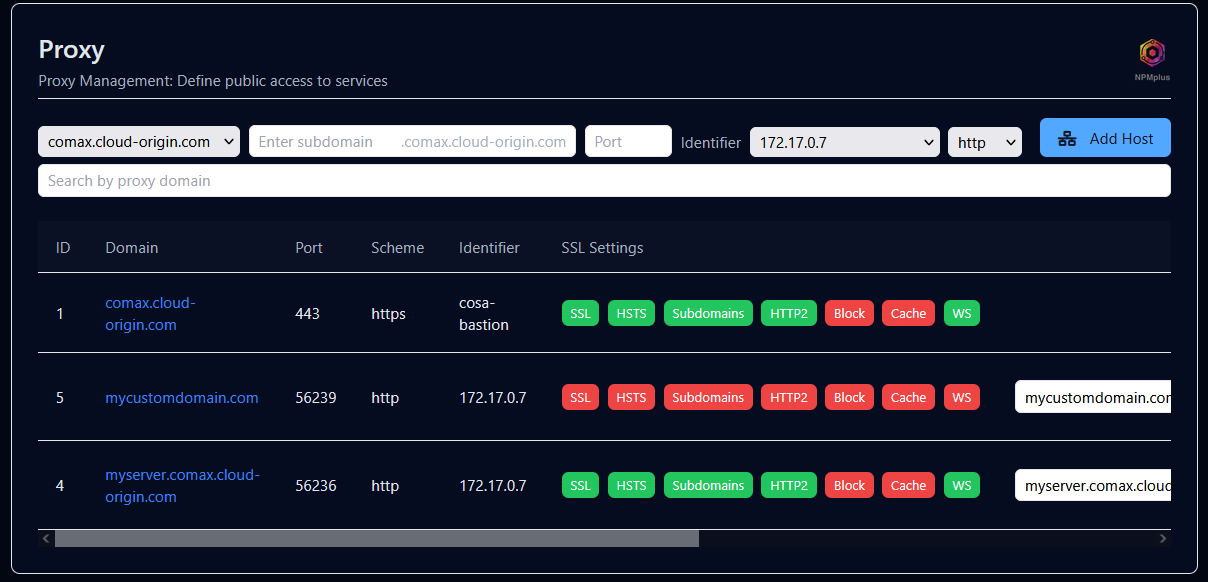This screenshot has width=1208, height=582.
Task: Click the Domain column header
Action: (132, 247)
